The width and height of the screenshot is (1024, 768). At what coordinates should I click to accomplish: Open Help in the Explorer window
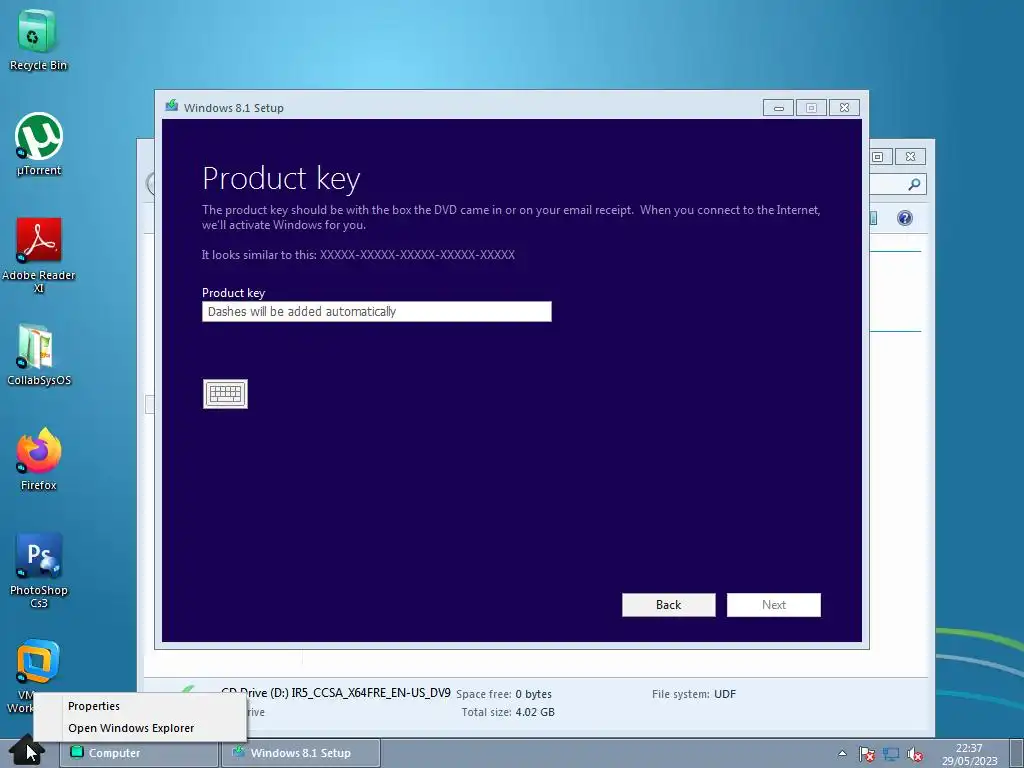click(x=904, y=218)
